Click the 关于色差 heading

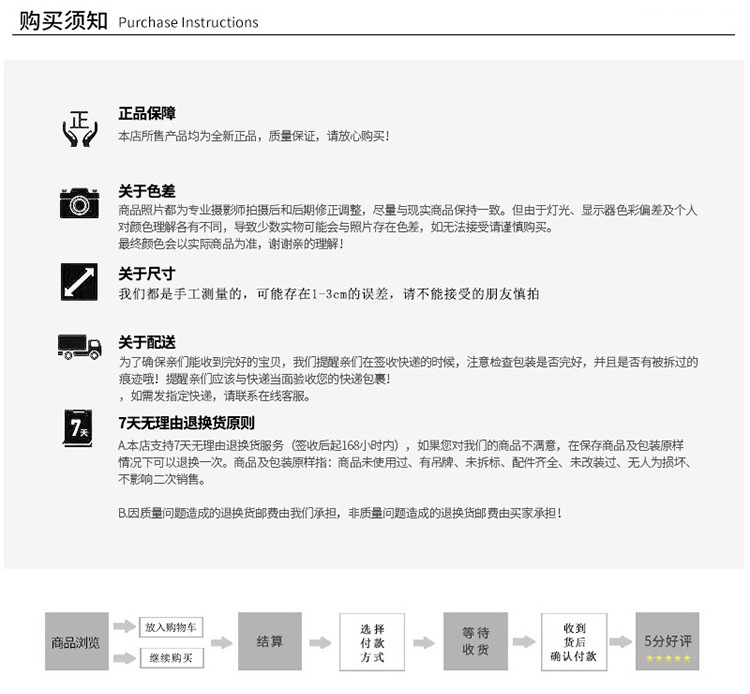[x=147, y=191]
